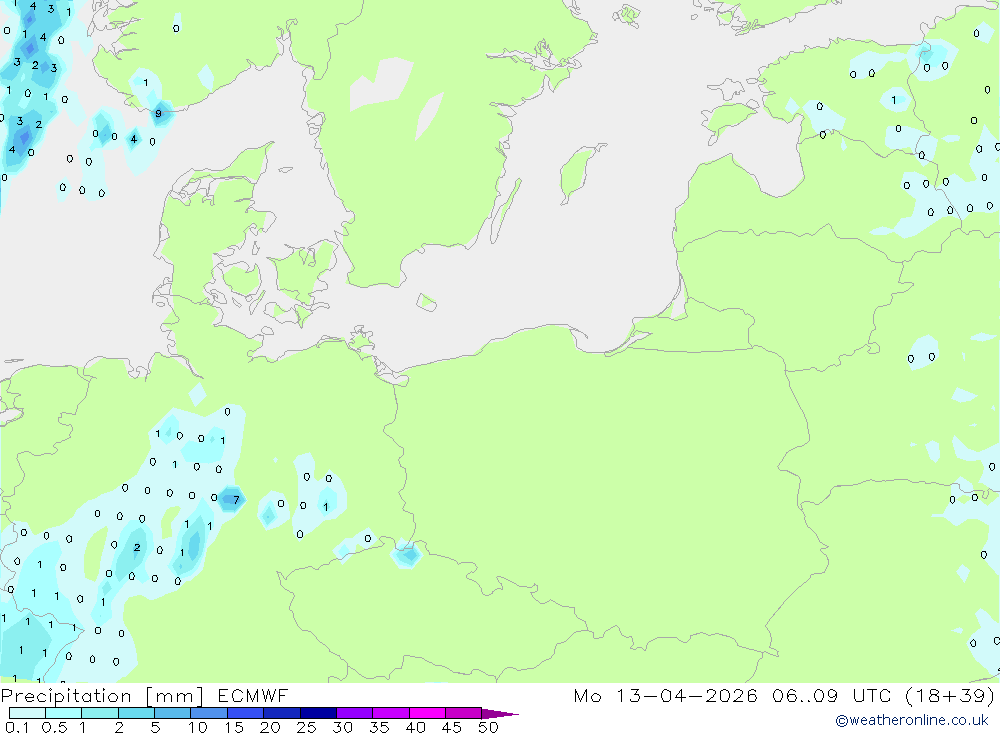The image size is (1000, 733).
Task: Click the 'Precipitation' title word
Action: click(66, 695)
